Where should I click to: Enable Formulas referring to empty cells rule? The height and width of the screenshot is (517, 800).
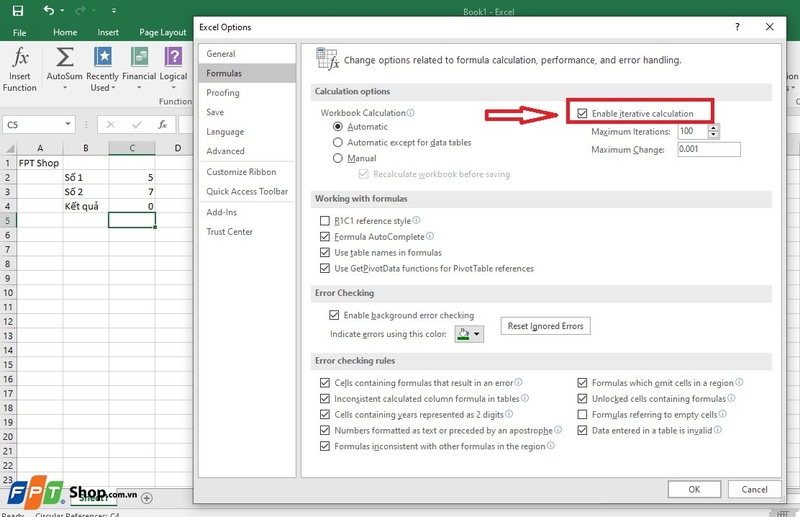[x=582, y=414]
